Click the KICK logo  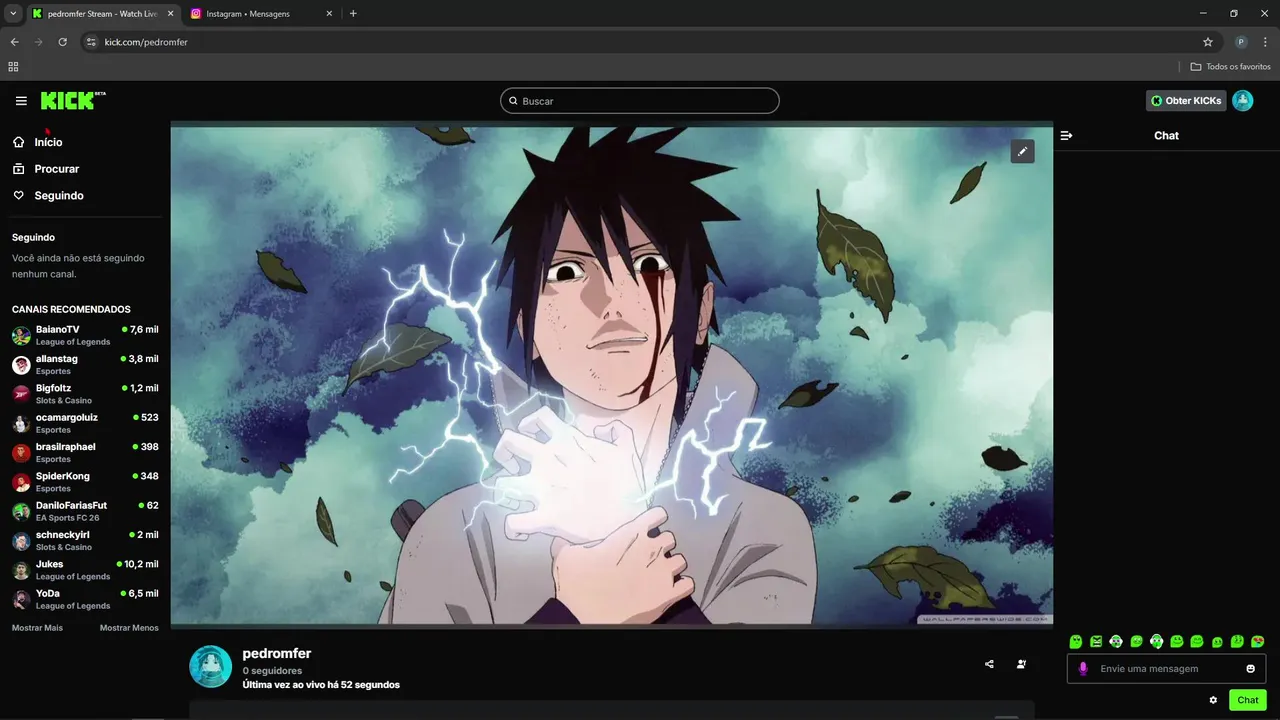coord(73,100)
